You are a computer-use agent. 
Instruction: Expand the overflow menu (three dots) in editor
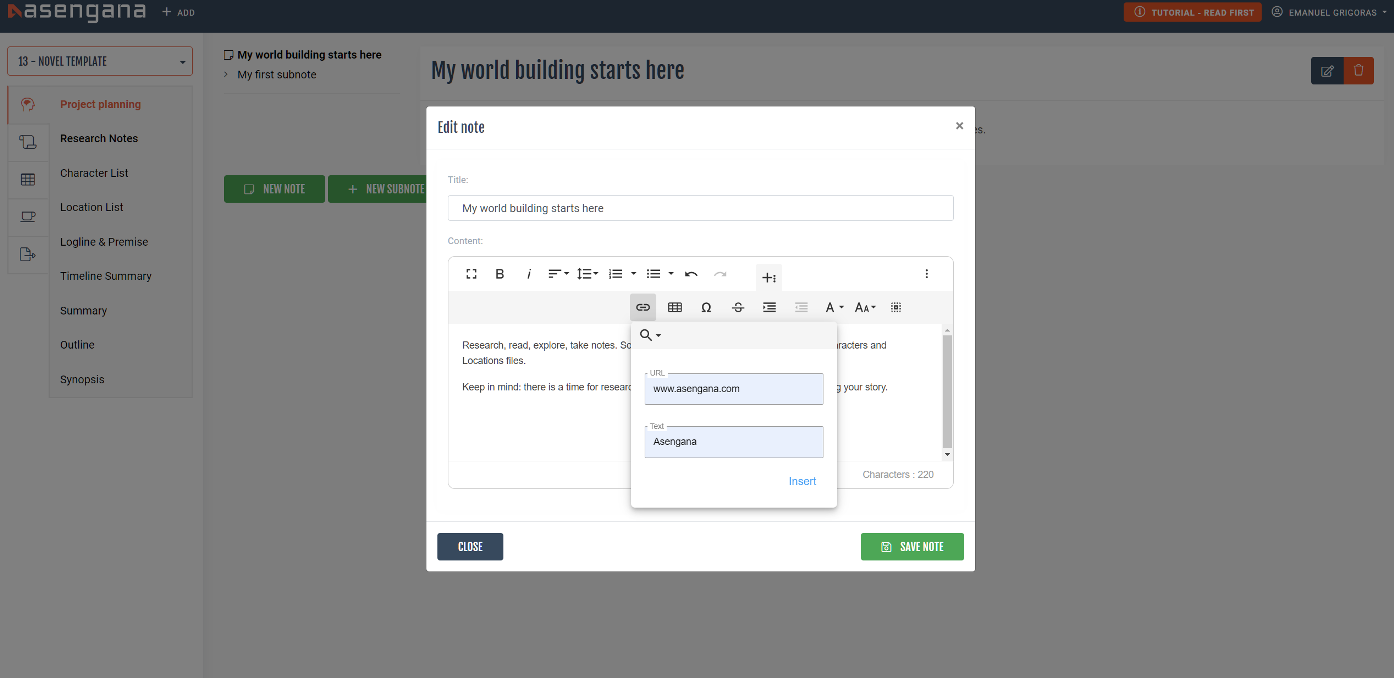[926, 273]
